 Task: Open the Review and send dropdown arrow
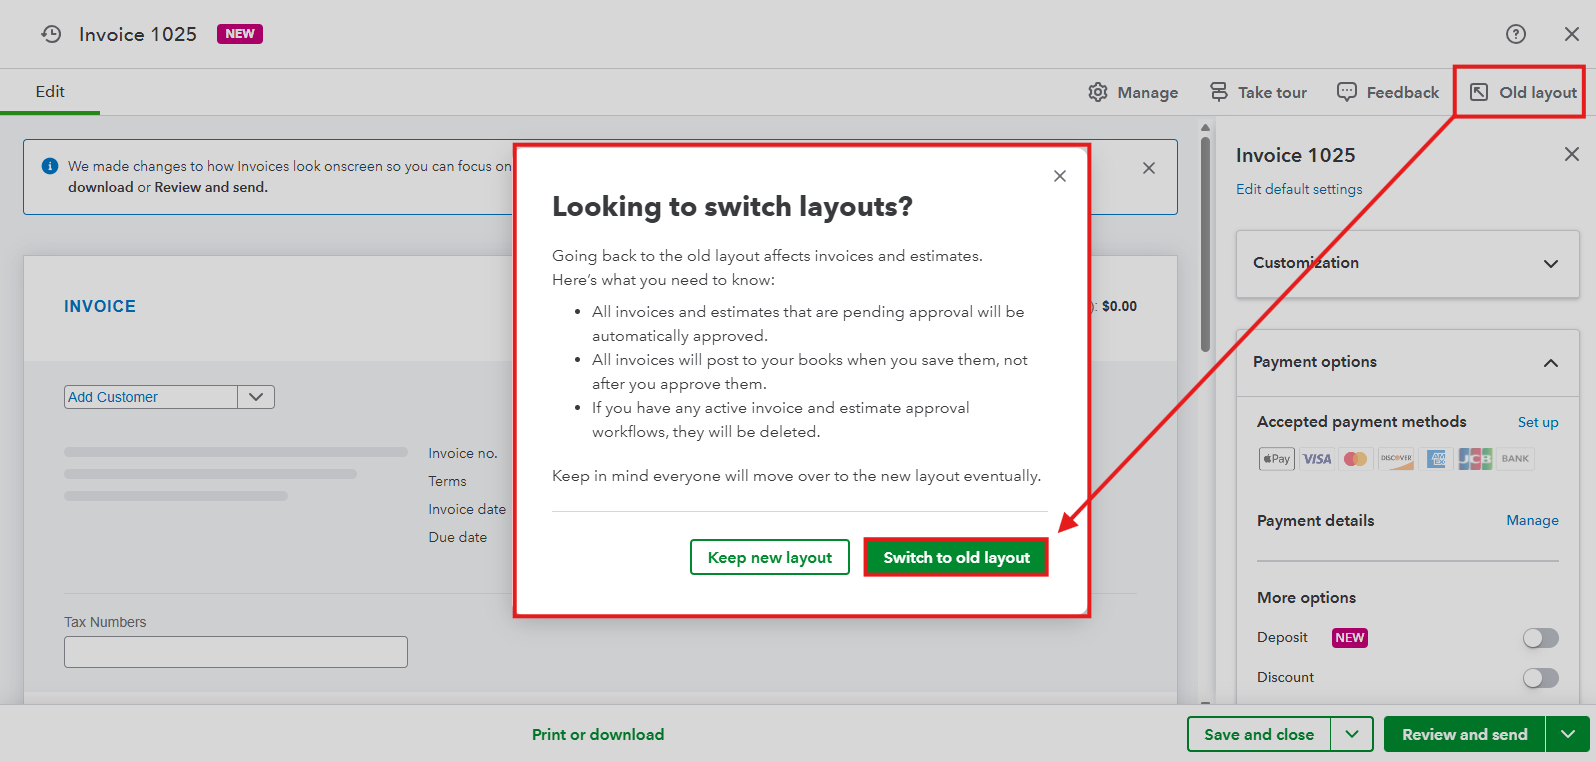point(1568,734)
